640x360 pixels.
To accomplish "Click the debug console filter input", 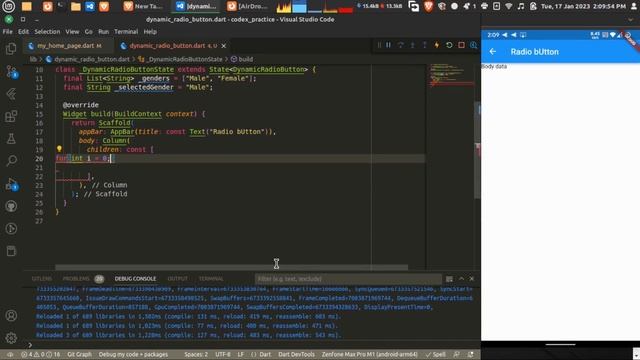I will [348, 279].
